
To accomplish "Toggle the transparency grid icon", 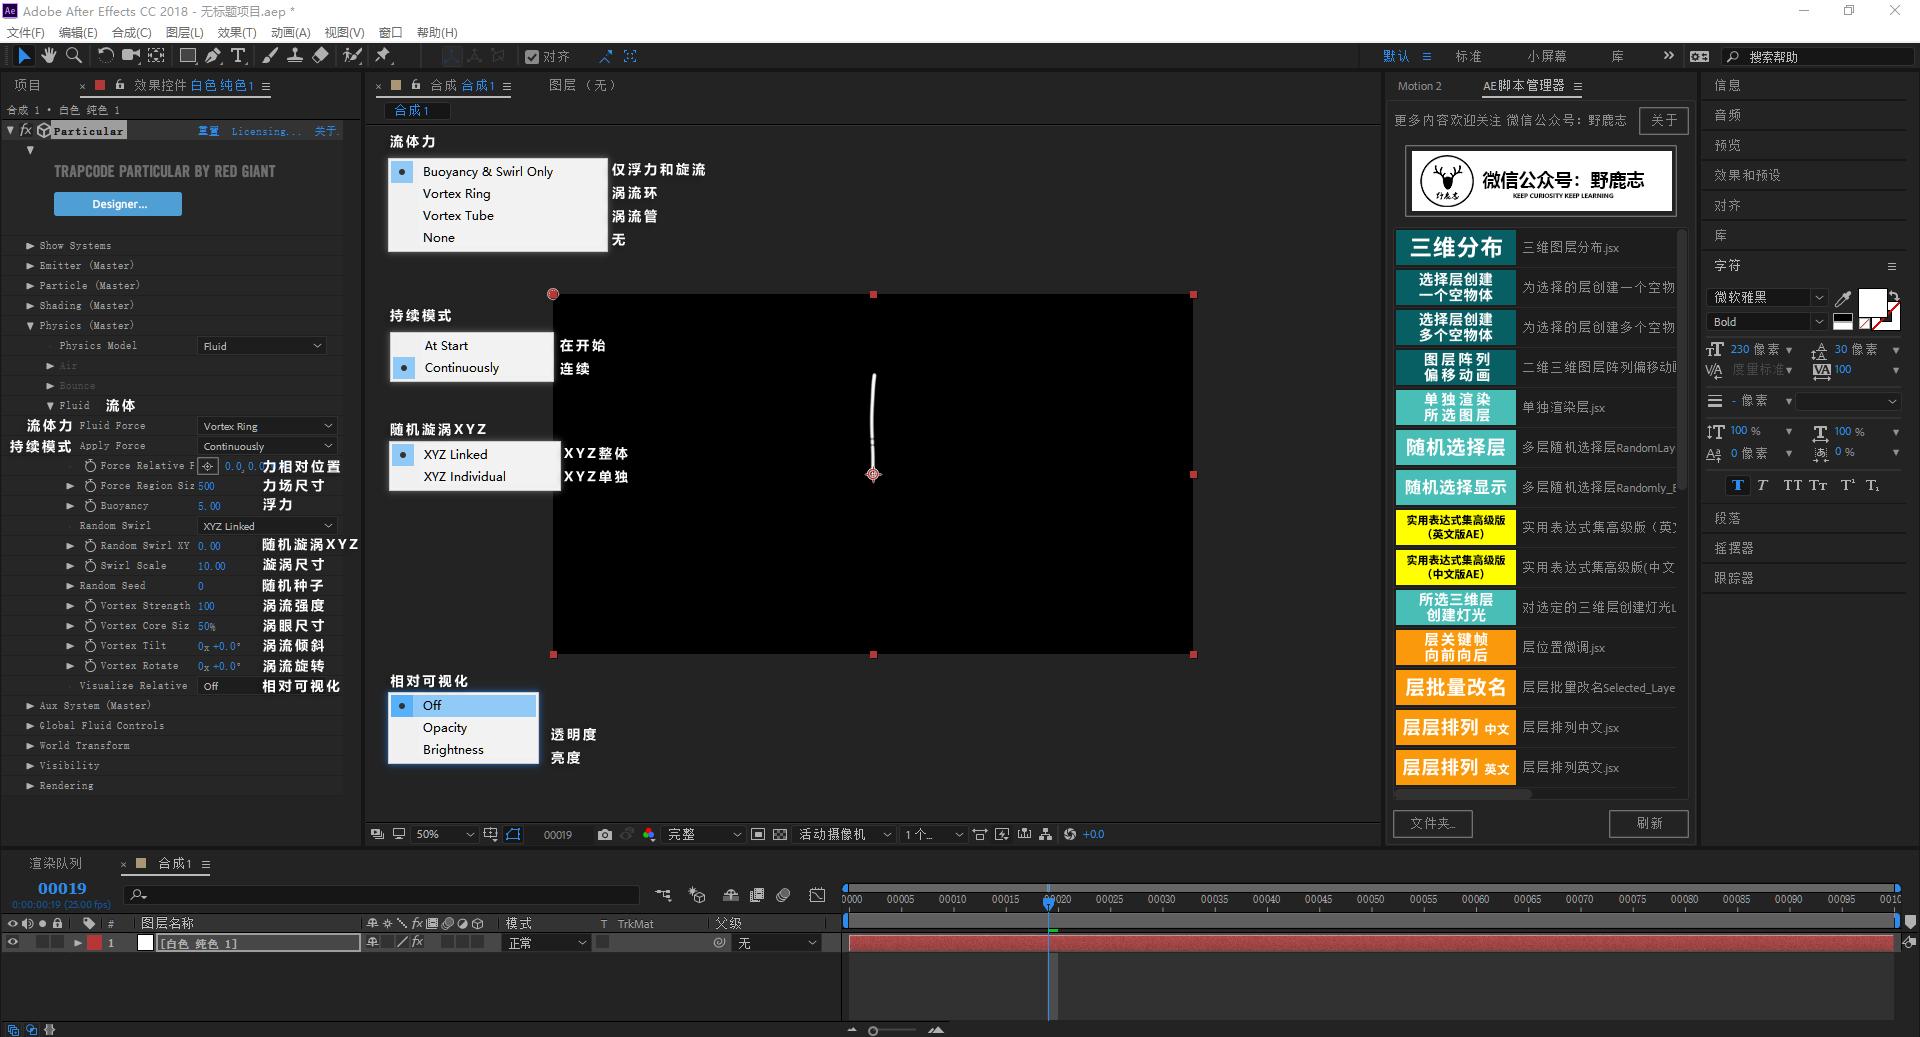I will point(780,834).
